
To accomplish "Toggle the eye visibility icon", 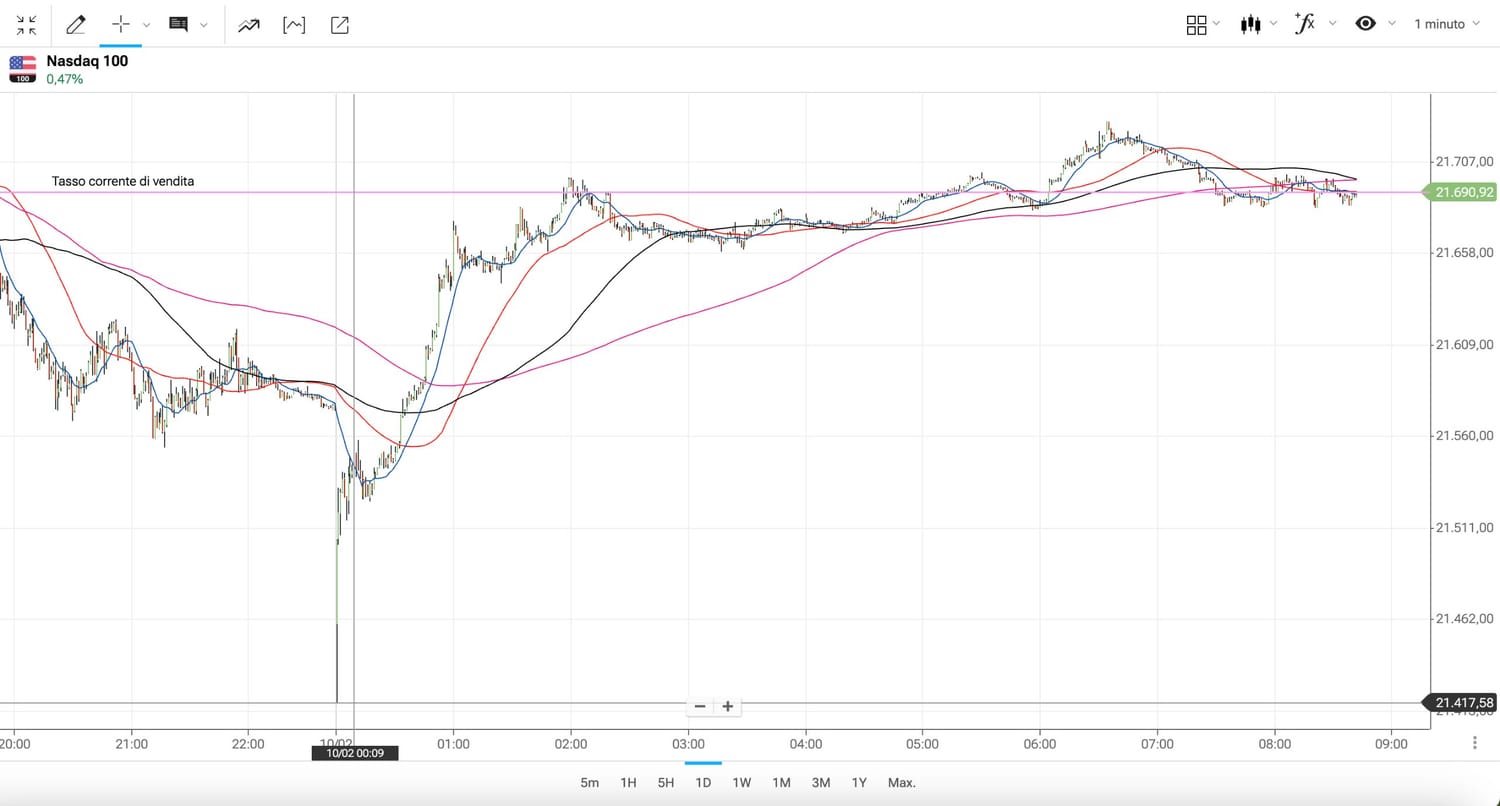I will click(1365, 24).
